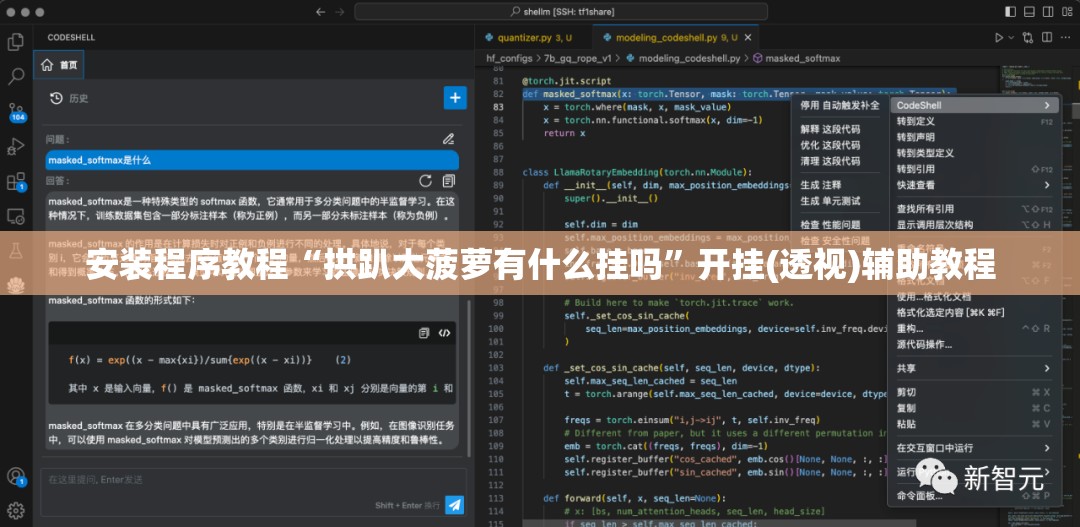The image size is (1080, 527).
Task: Open the Manage gear icon
Action: 15,510
